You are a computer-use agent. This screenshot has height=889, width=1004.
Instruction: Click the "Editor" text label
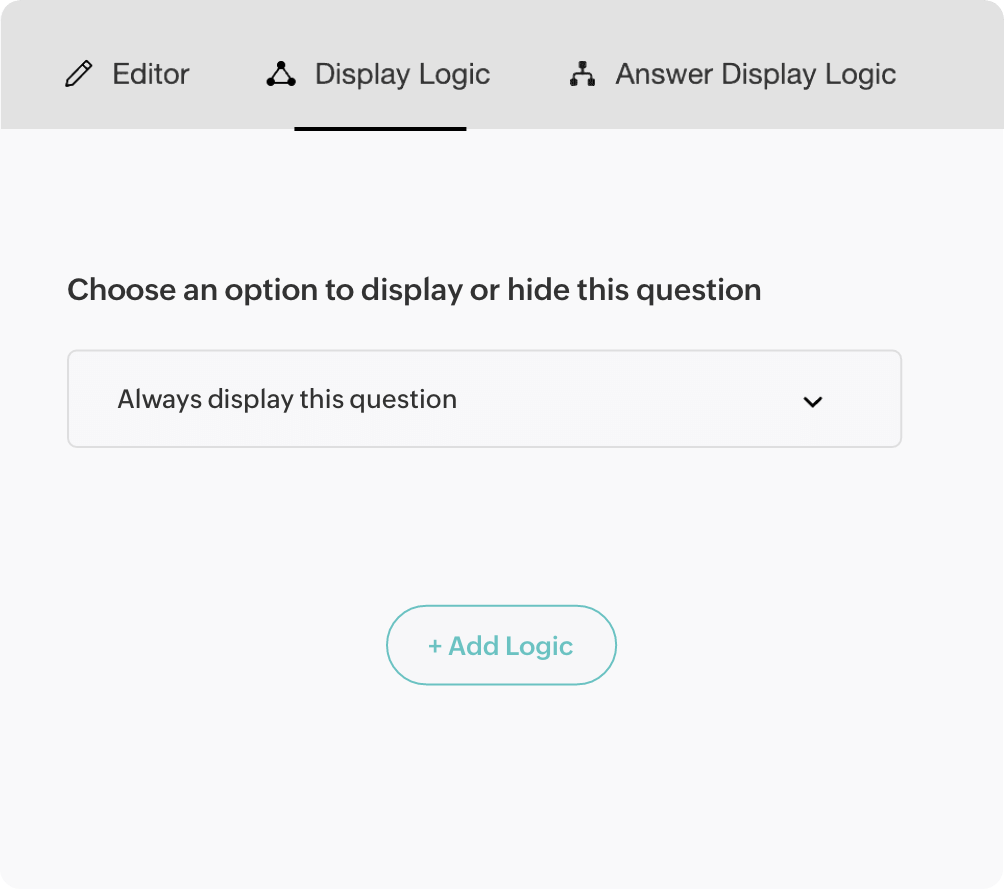151,74
